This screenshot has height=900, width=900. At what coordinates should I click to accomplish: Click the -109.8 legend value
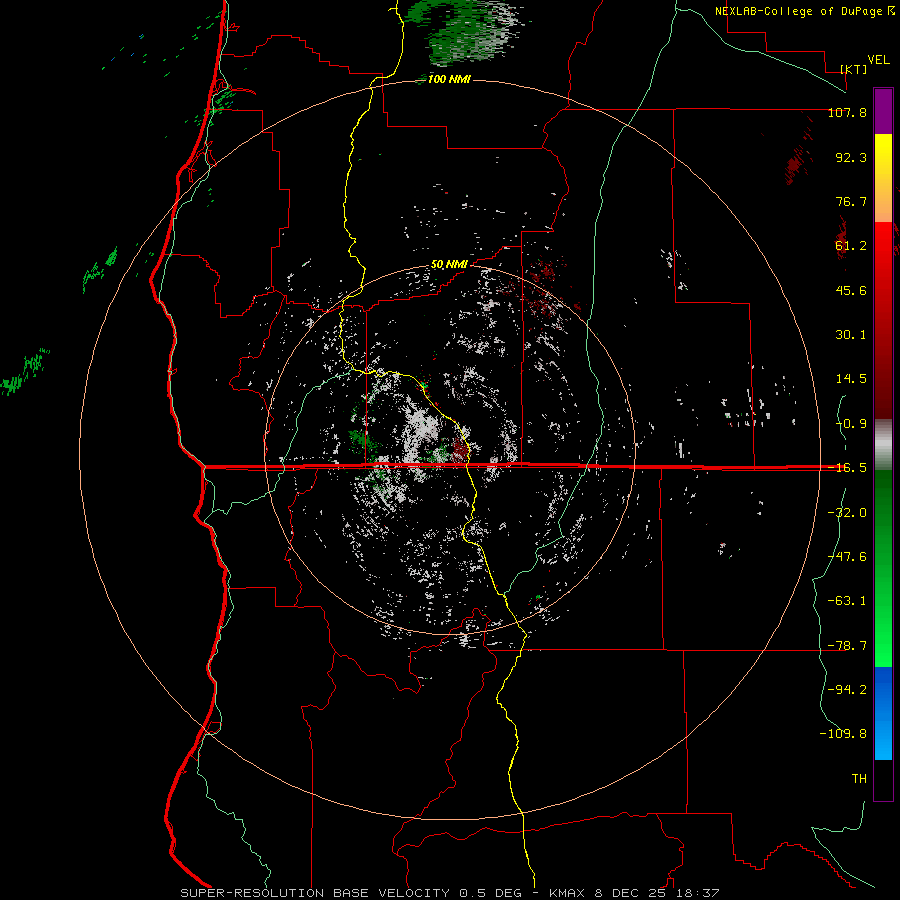point(843,734)
